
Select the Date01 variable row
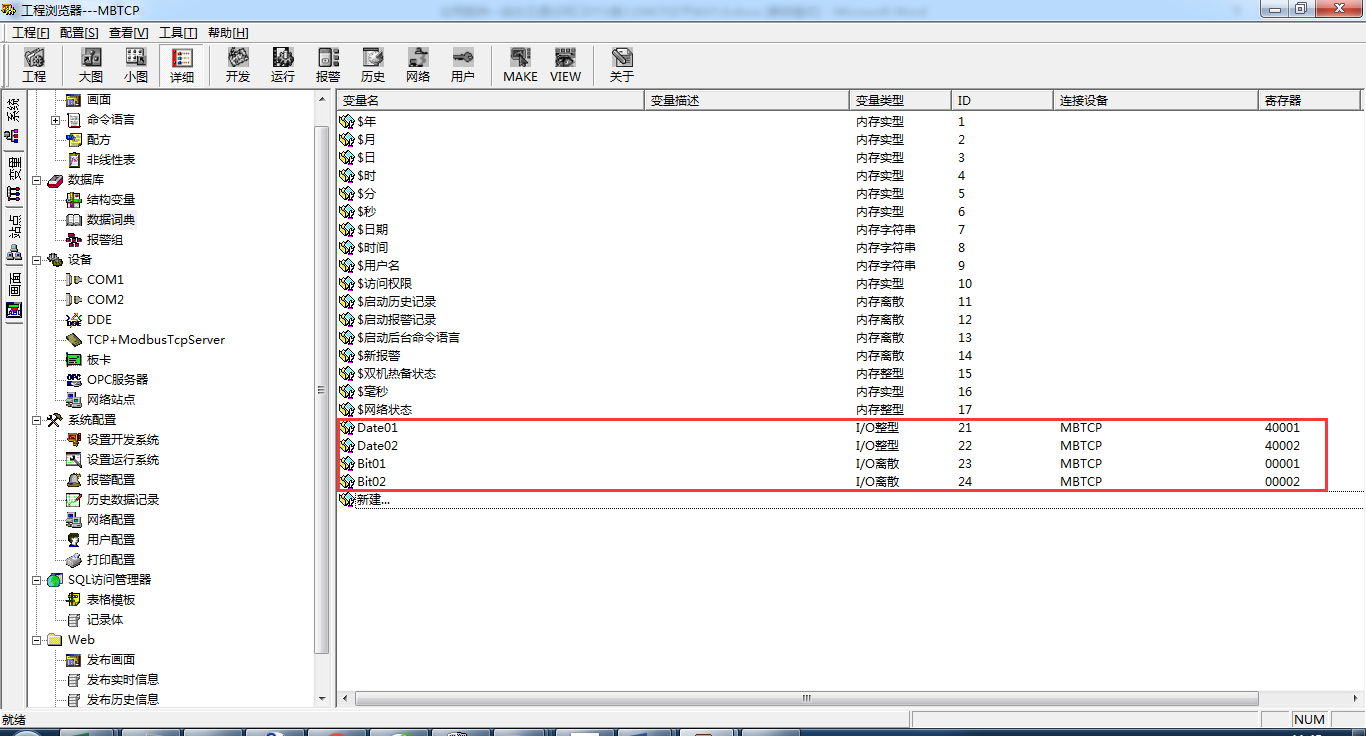click(377, 428)
